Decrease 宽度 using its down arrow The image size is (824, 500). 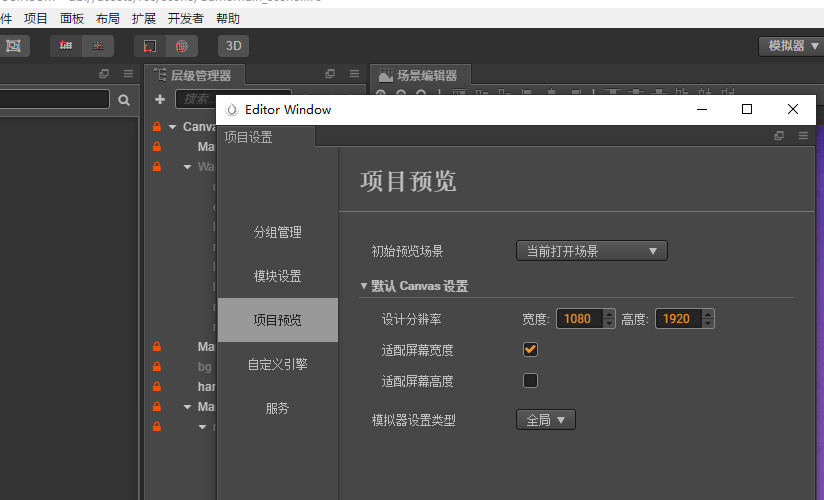tap(609, 323)
